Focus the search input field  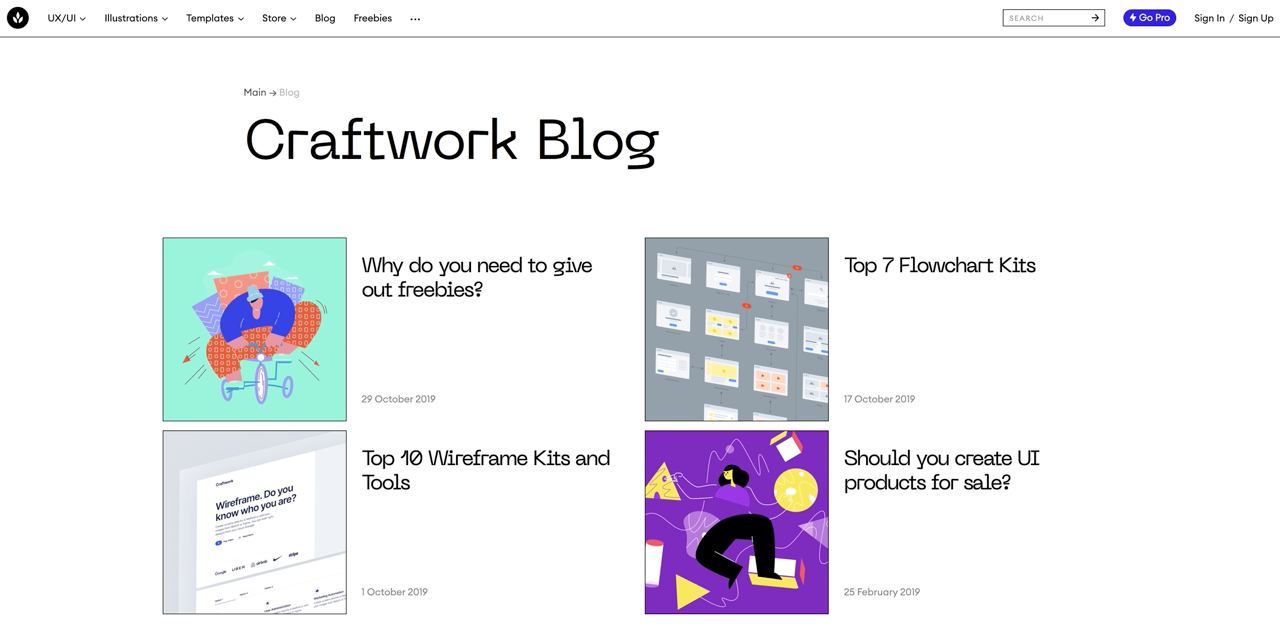1046,18
